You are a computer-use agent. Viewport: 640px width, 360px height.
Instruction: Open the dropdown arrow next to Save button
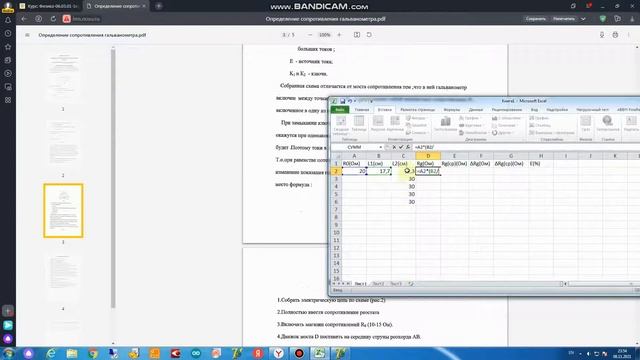[583, 19]
